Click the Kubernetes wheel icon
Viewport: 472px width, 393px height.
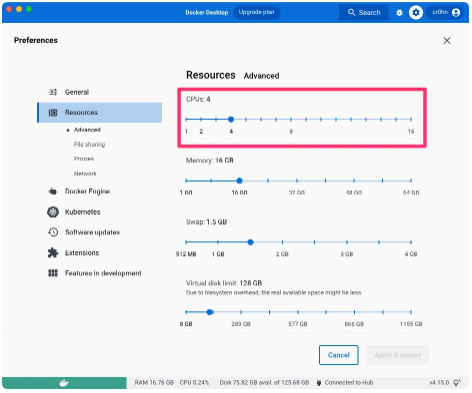53,212
